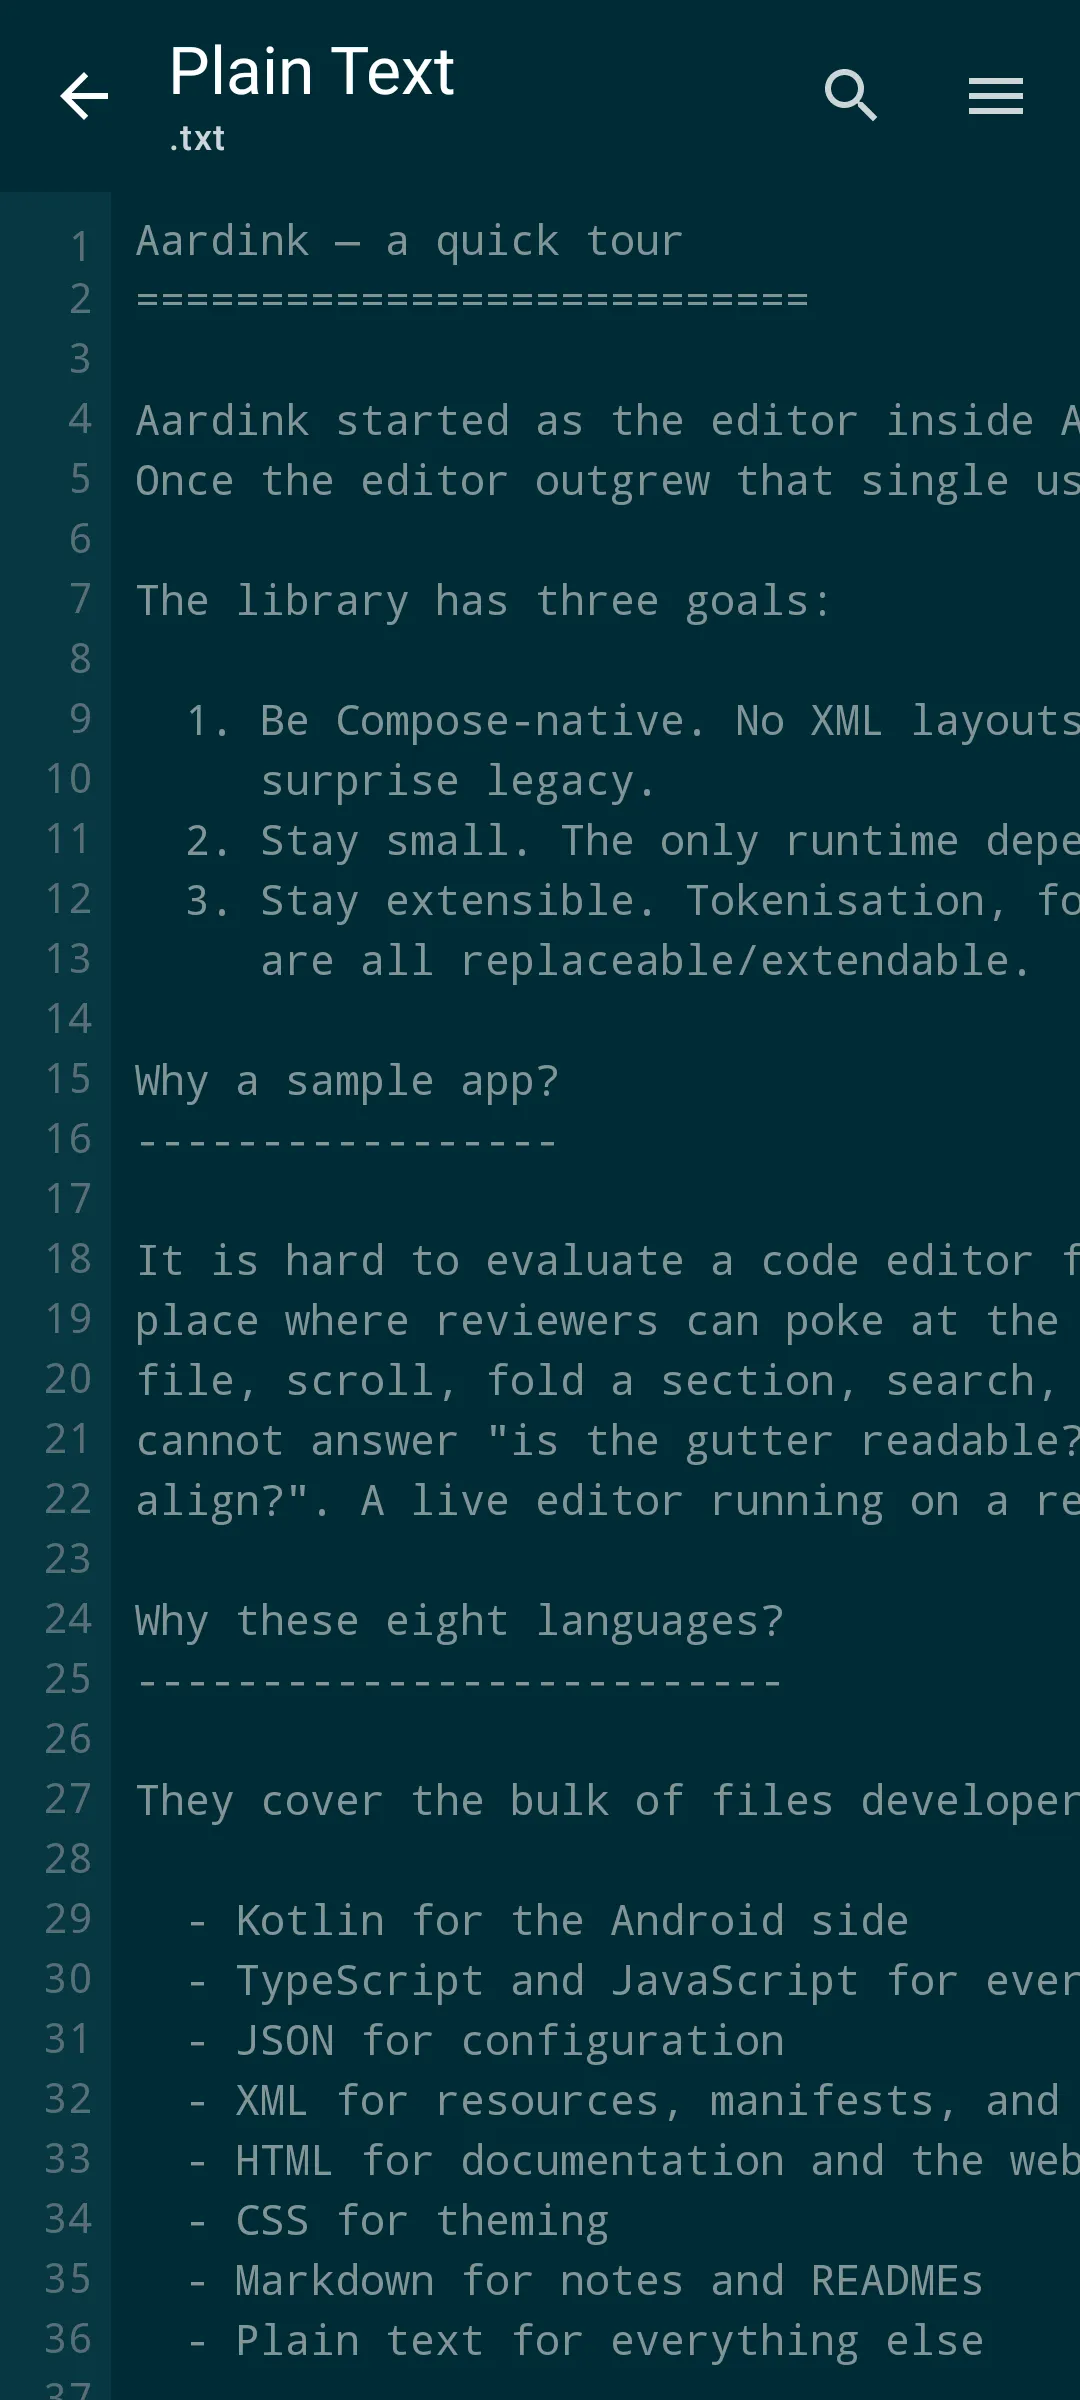Viewport: 1080px width, 2400px height.
Task: Click line 'Aardink started as the editor inside'
Action: click(x=608, y=421)
